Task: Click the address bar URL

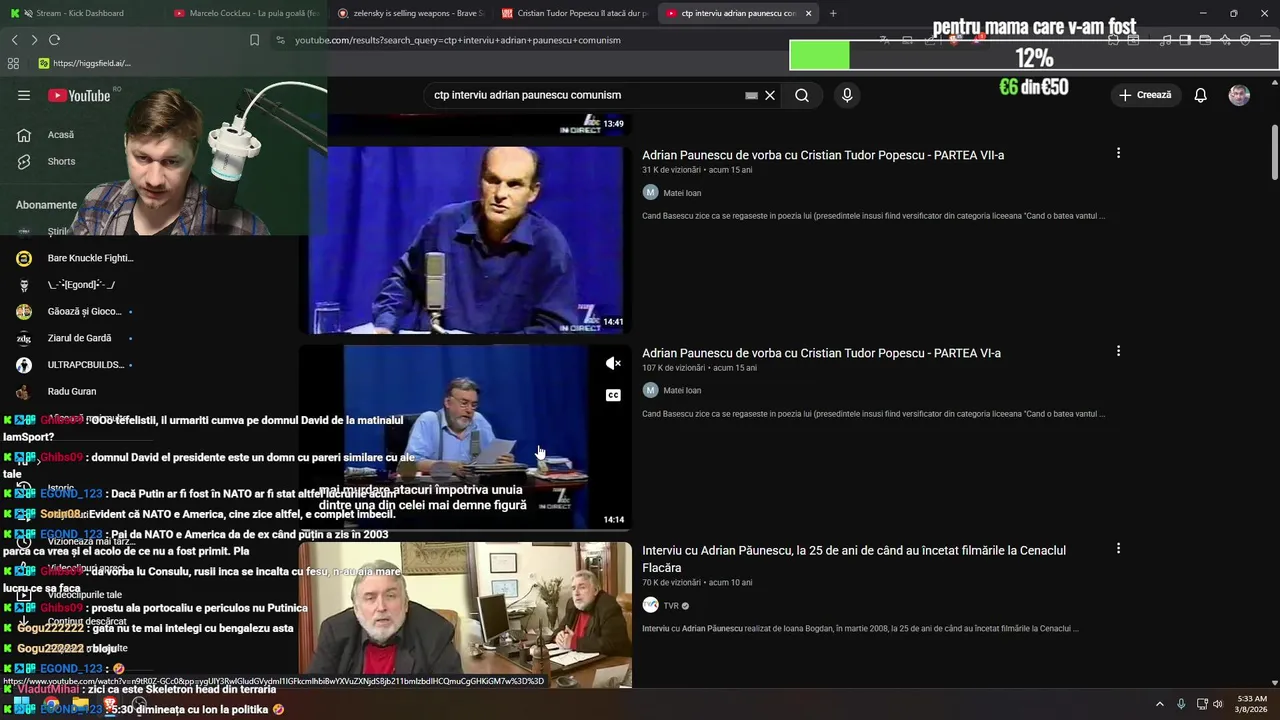Action: [458, 40]
